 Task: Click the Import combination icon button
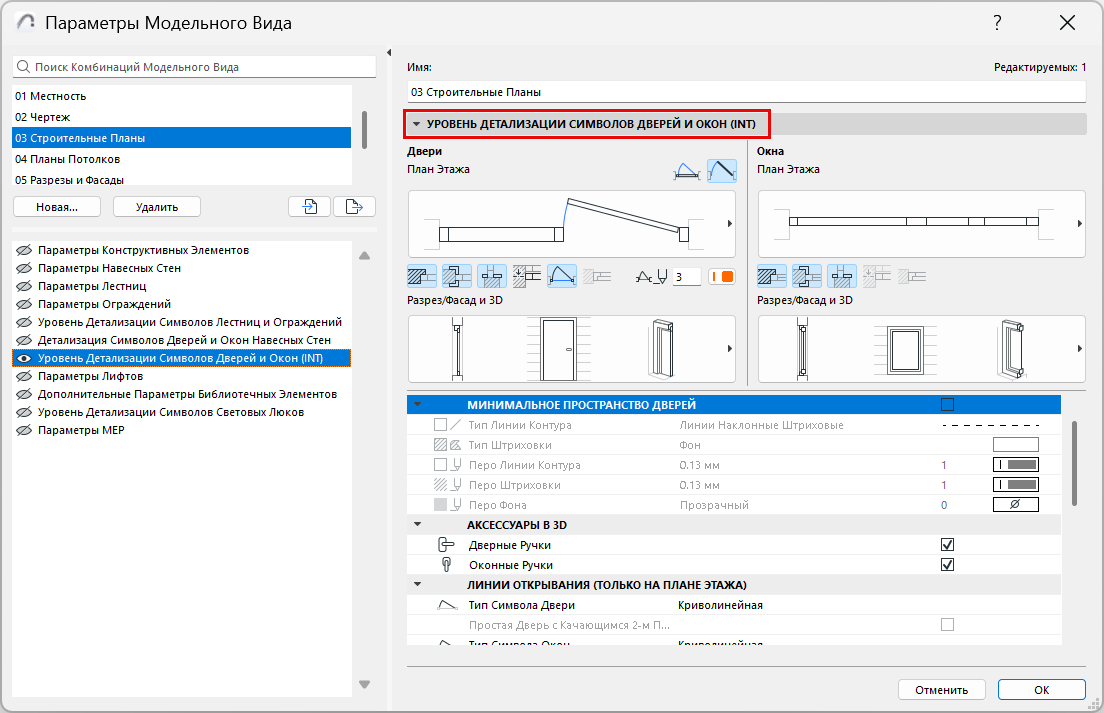coord(309,207)
